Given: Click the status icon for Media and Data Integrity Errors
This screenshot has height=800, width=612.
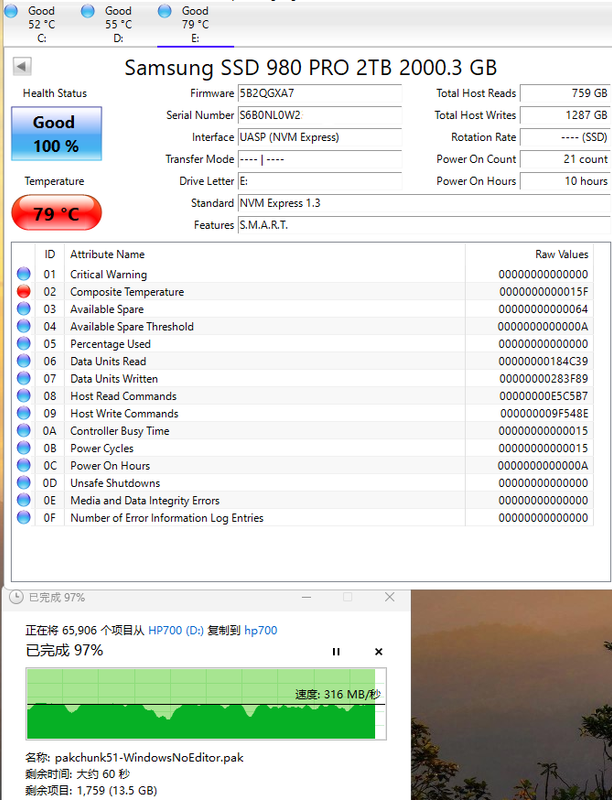Looking at the screenshot, I should coord(23,500).
